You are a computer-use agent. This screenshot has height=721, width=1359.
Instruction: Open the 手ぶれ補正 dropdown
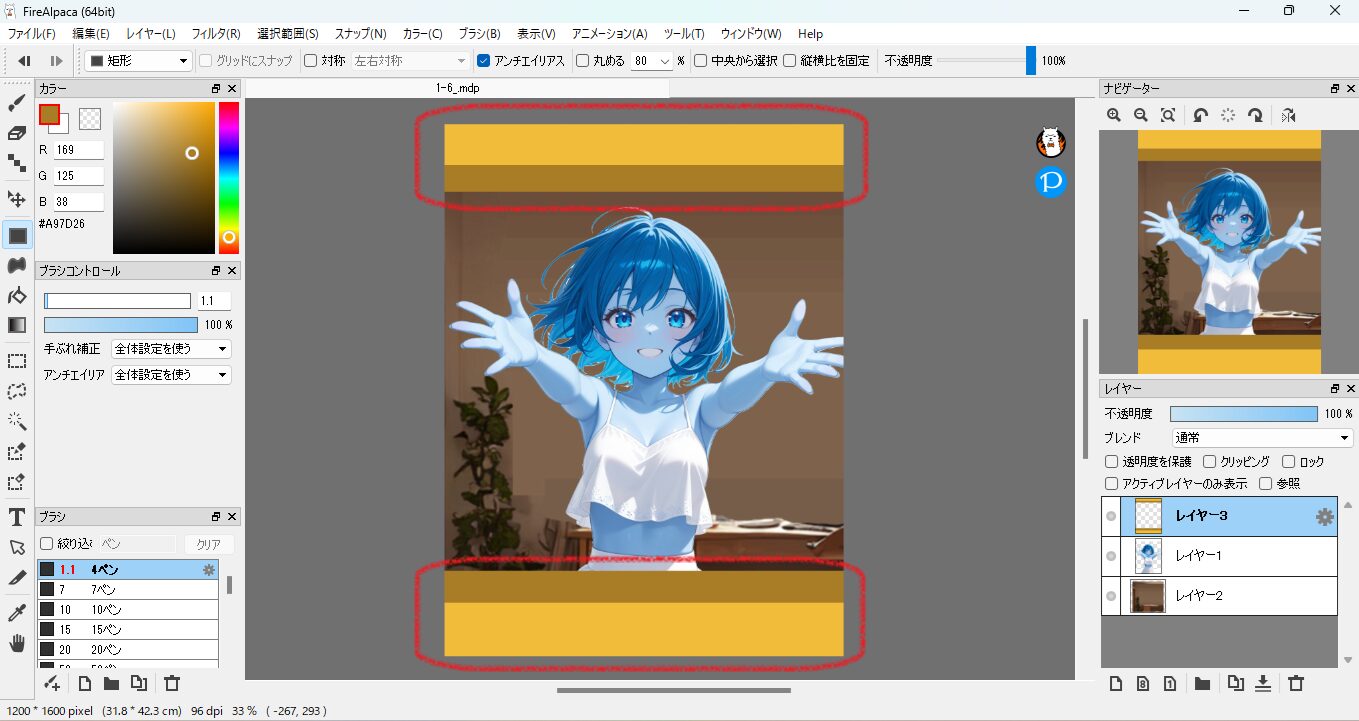[x=171, y=349]
